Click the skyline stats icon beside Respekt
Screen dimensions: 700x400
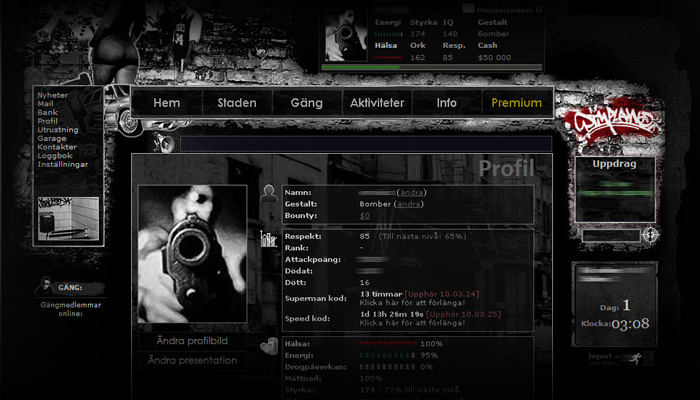[268, 238]
